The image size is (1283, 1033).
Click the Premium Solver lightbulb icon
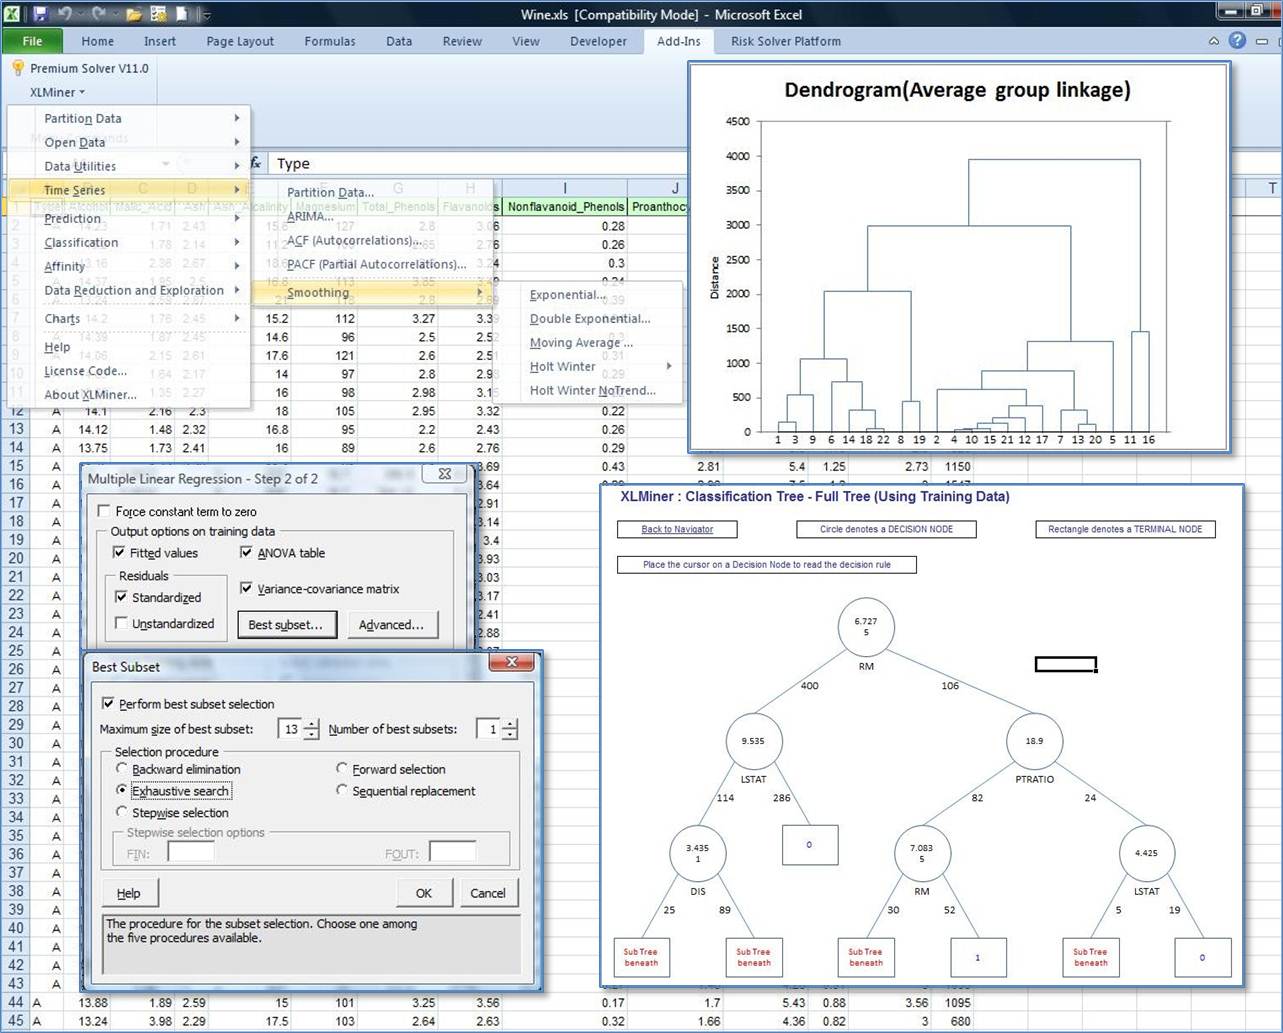(17, 68)
